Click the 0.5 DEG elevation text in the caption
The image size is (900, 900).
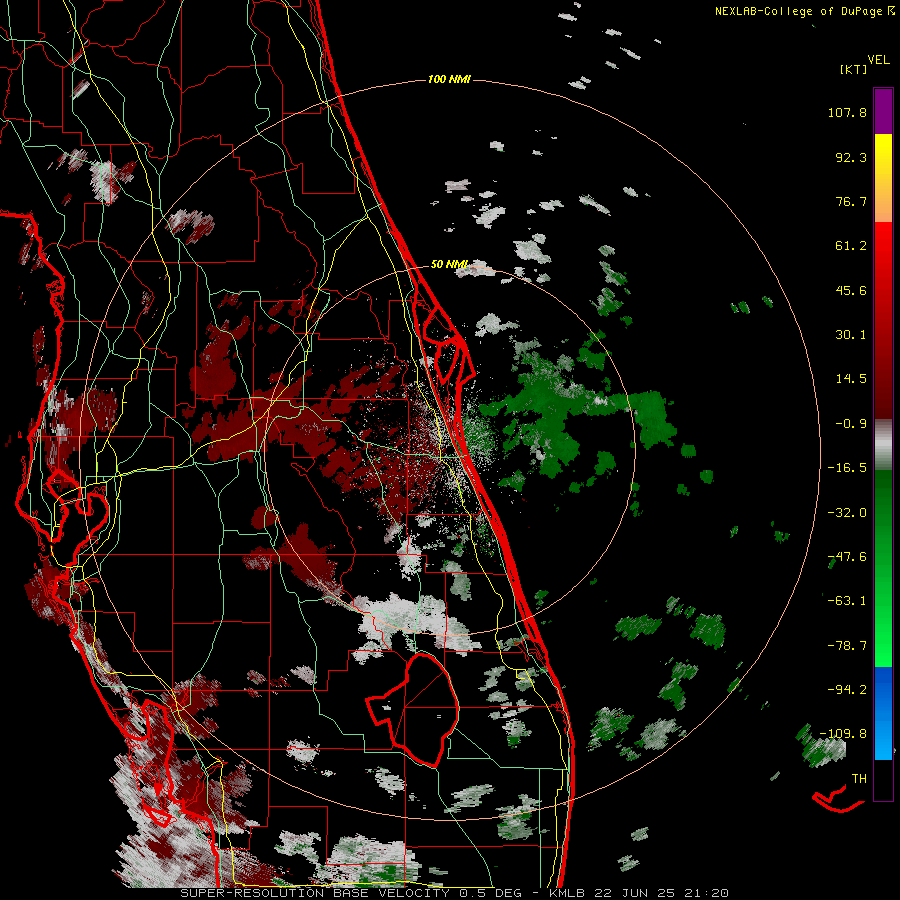pyautogui.click(x=490, y=893)
